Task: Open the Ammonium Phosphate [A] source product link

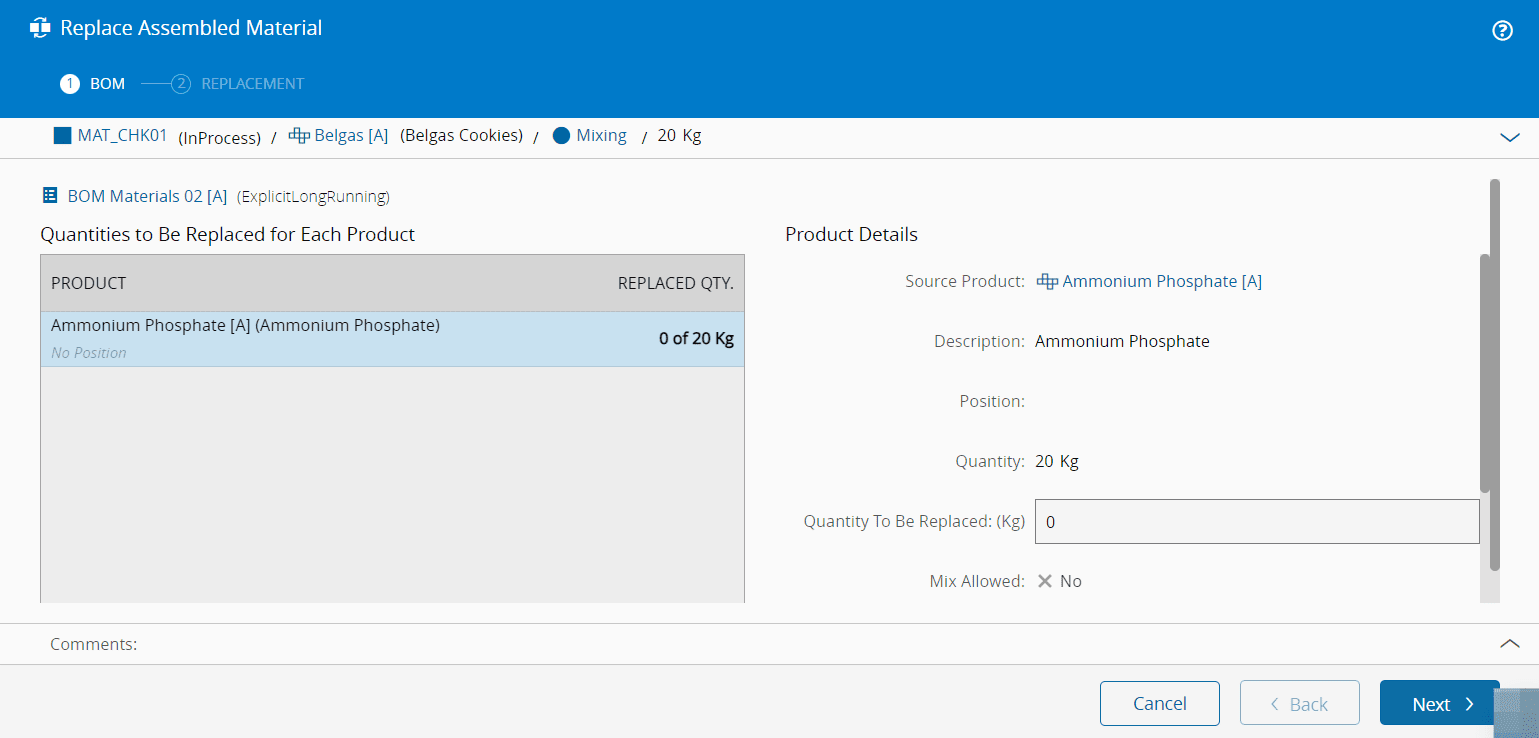Action: coord(1161,282)
